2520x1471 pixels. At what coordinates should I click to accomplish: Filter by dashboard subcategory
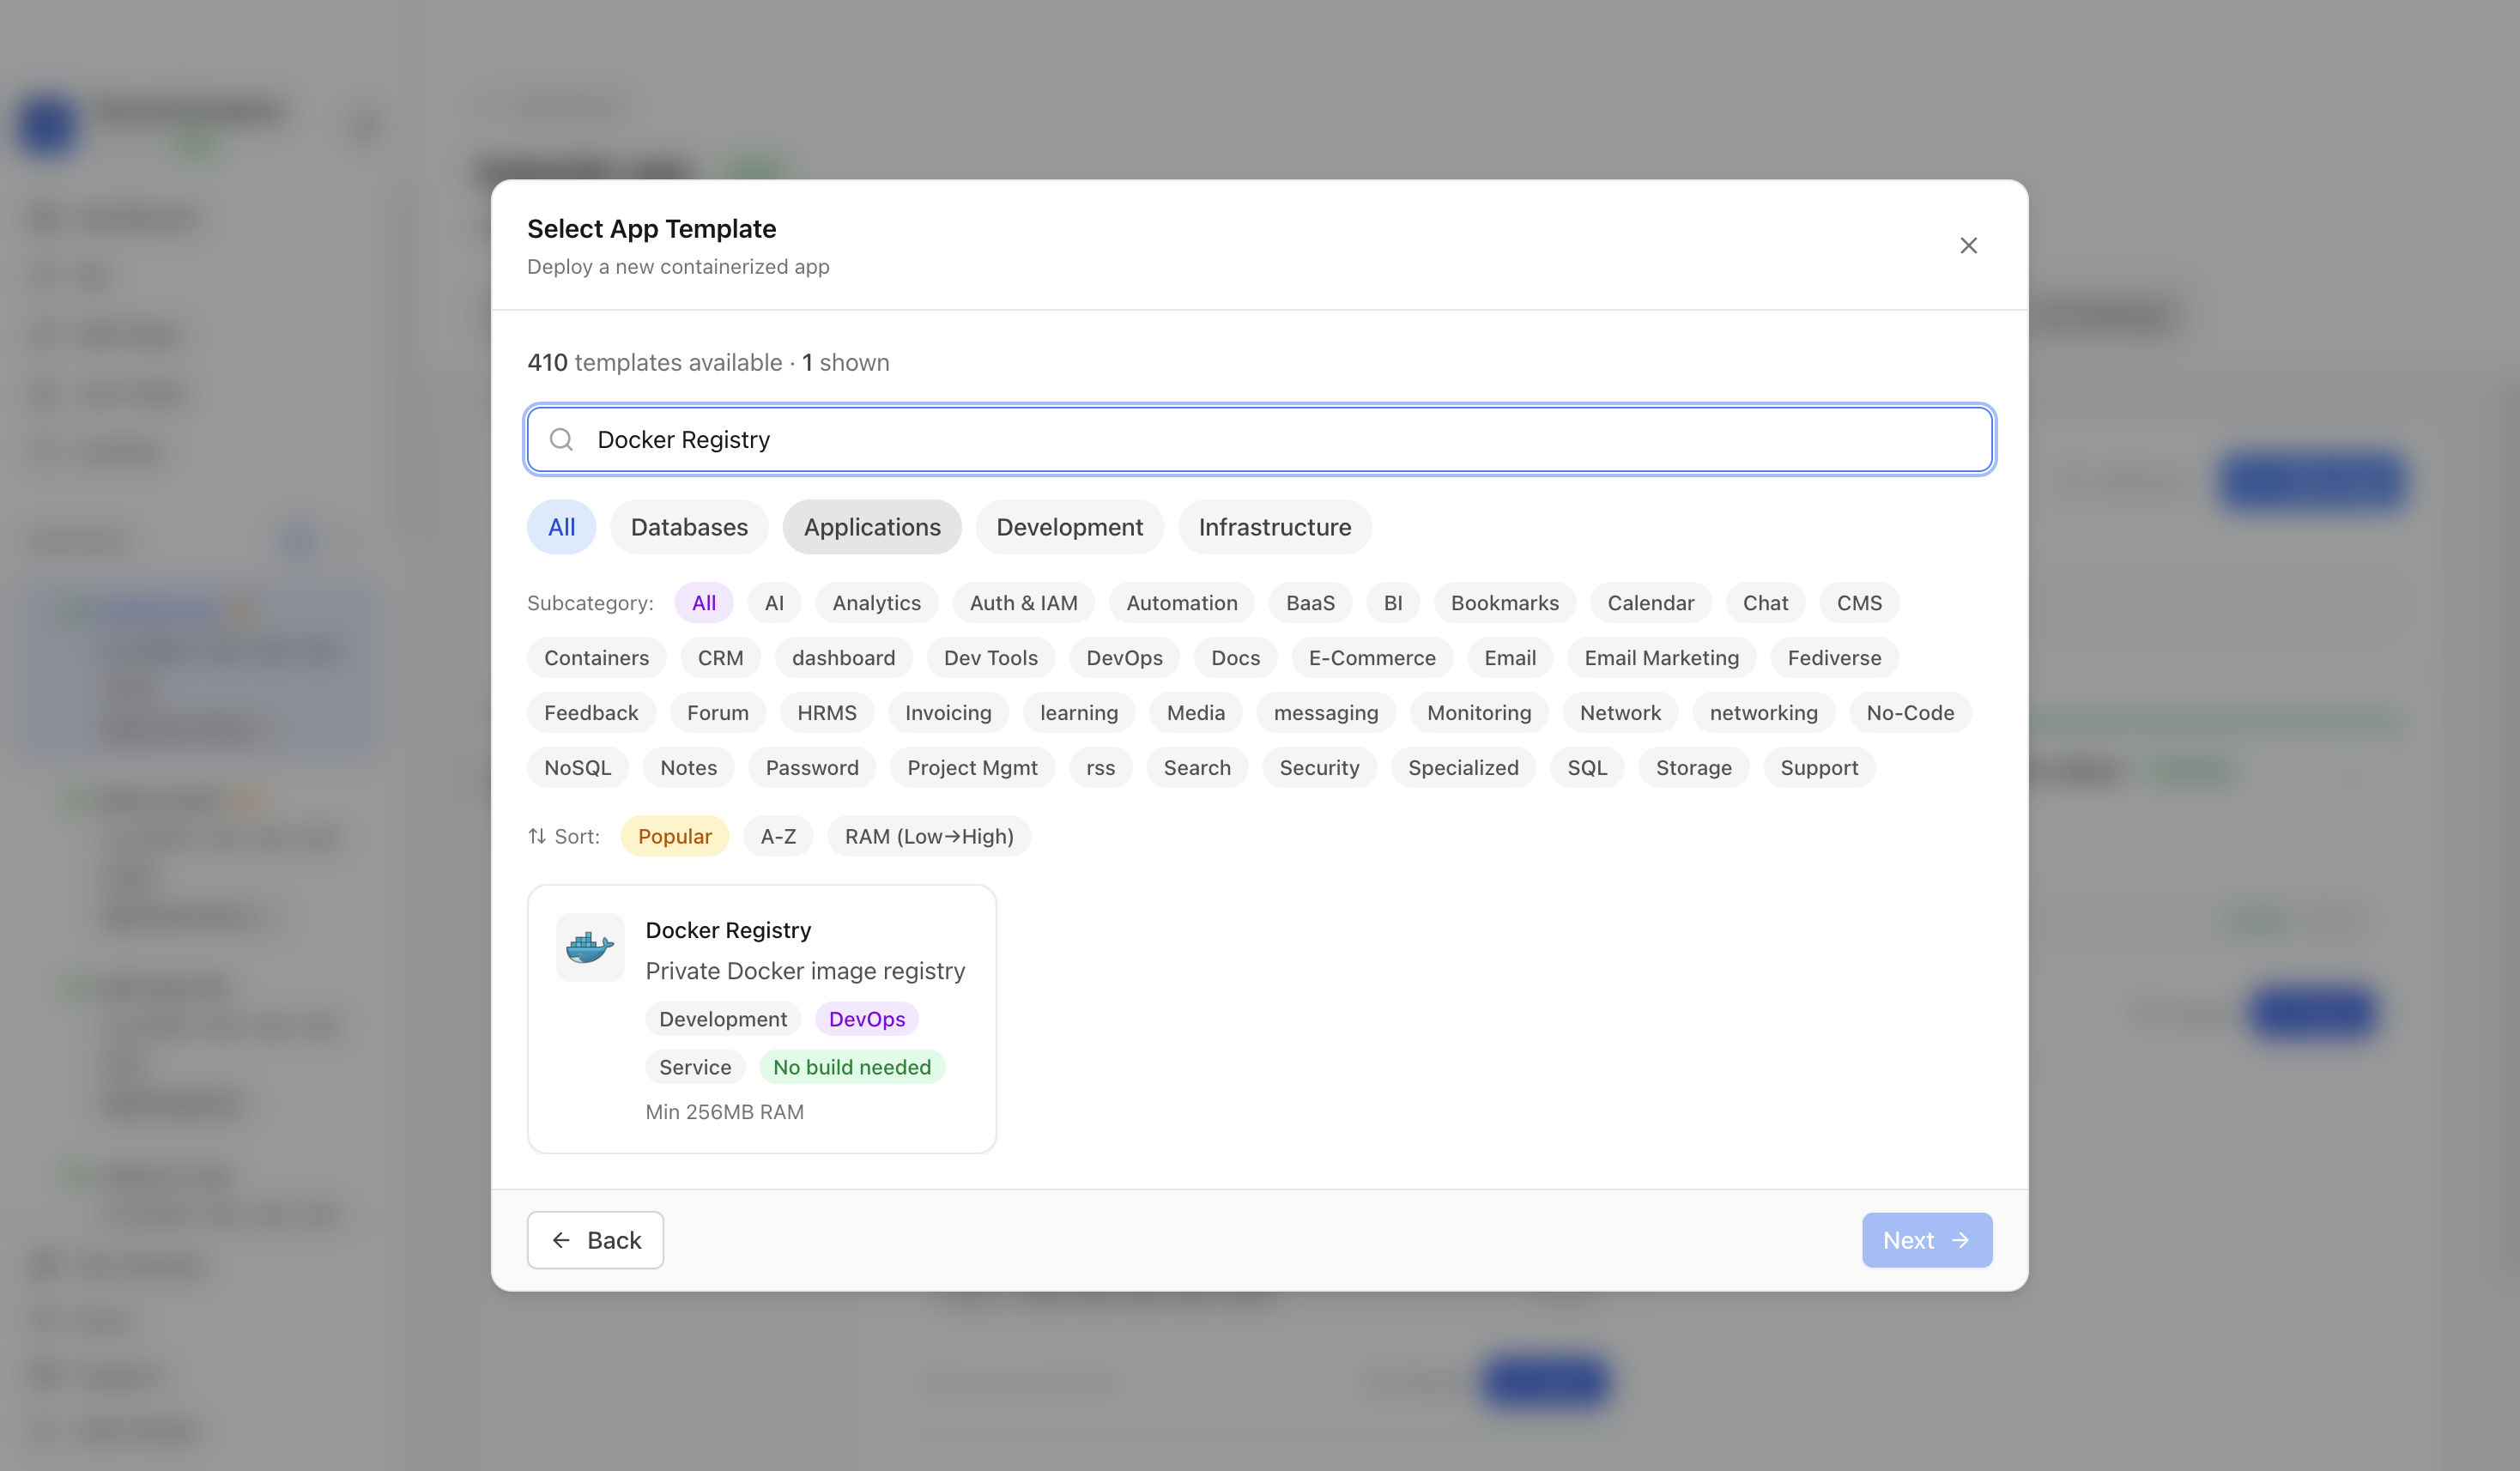[843, 658]
